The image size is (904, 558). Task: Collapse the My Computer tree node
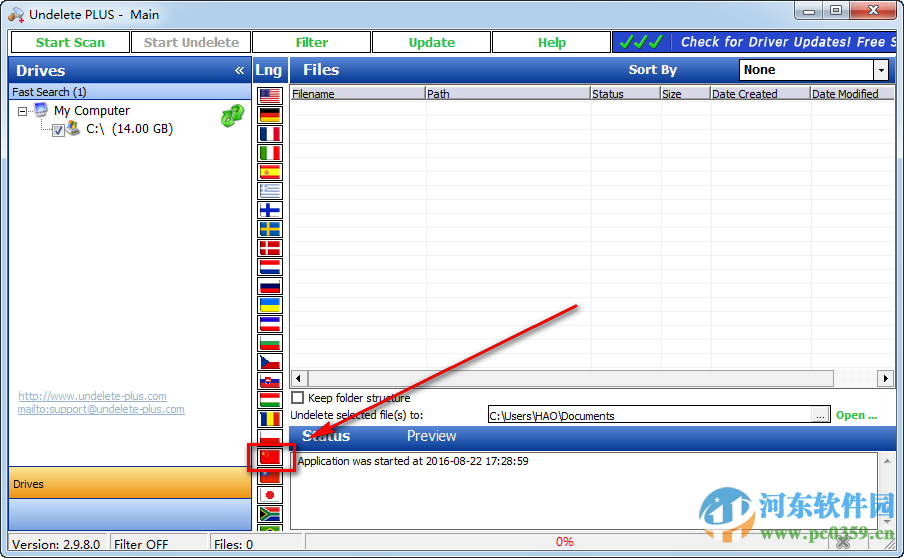22,111
